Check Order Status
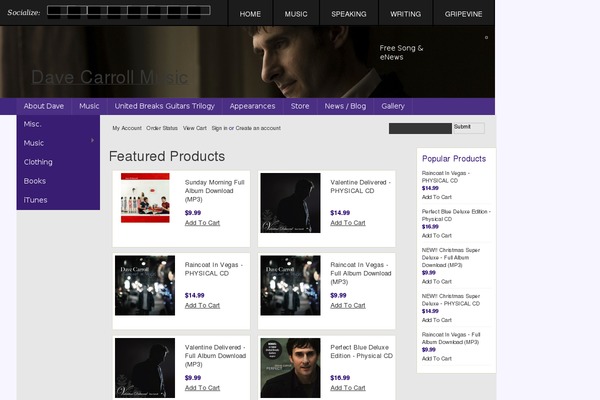 (x=162, y=128)
